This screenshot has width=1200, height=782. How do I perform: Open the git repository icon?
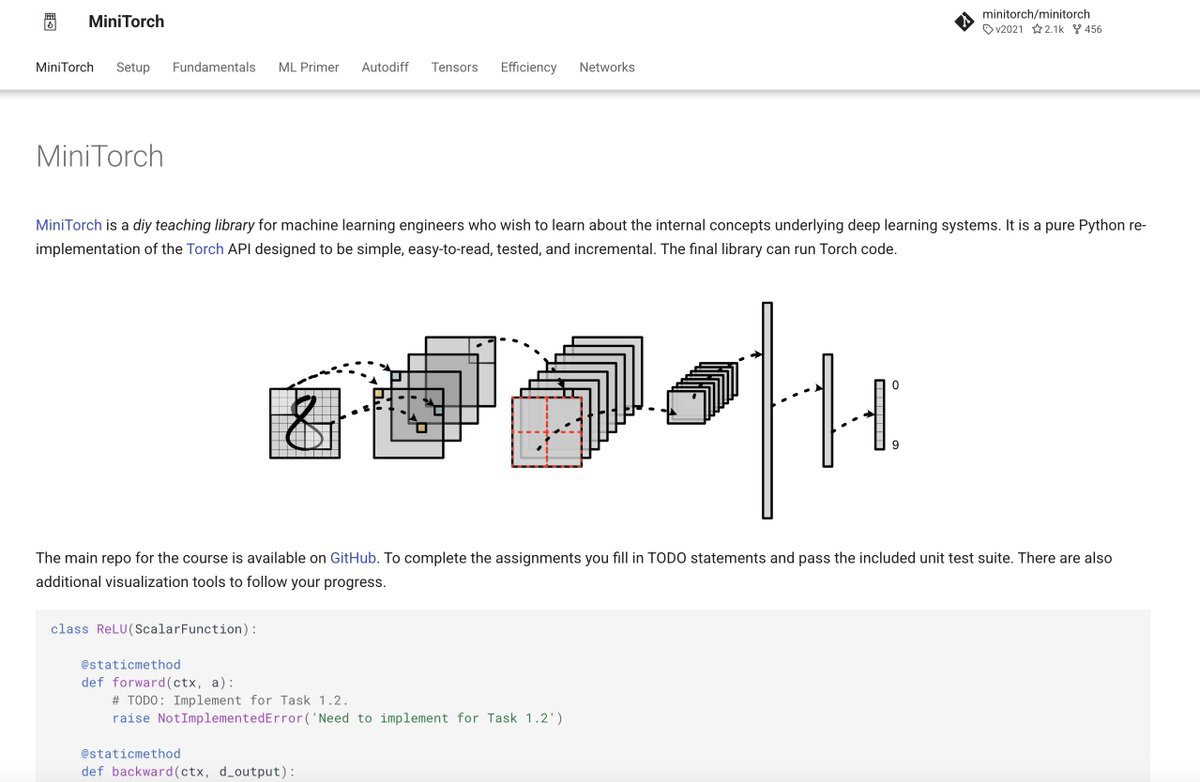[x=963, y=21]
